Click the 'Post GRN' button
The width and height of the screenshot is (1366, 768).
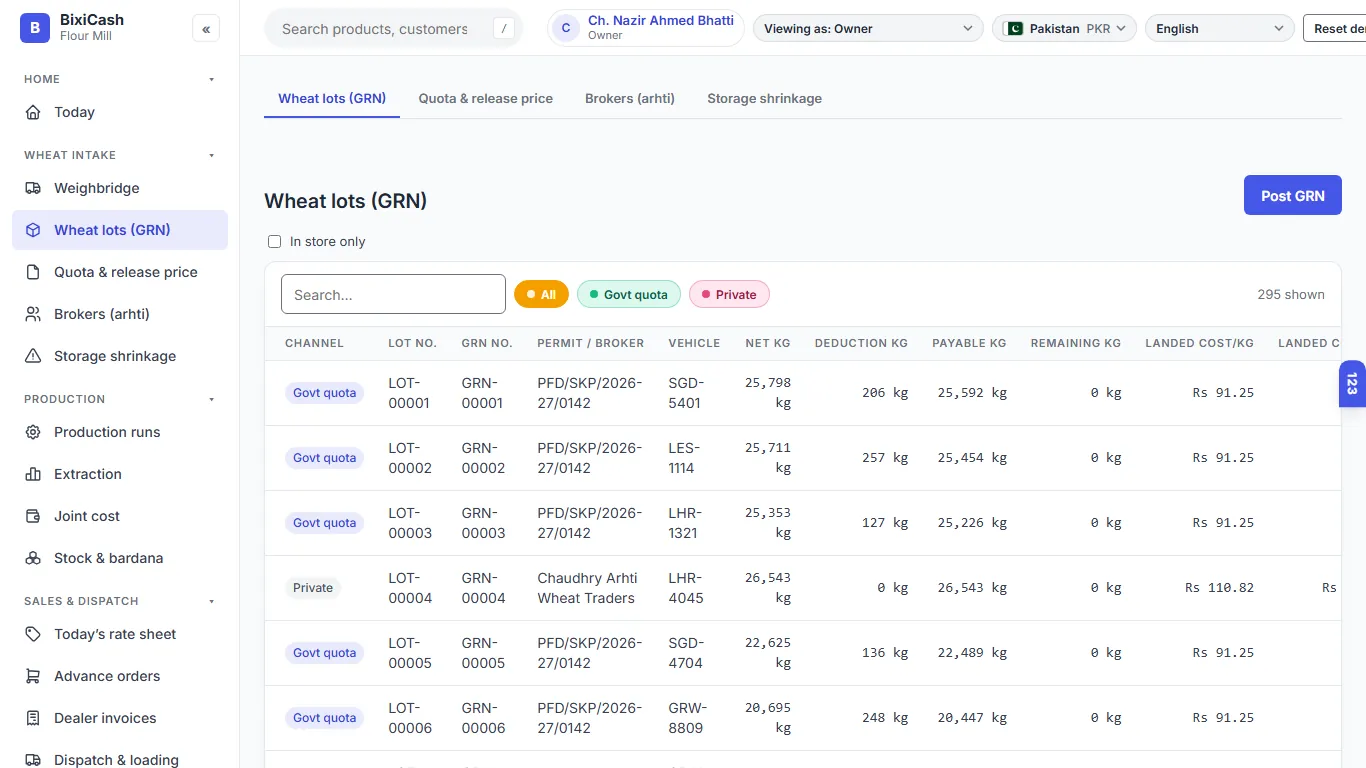coord(1293,195)
